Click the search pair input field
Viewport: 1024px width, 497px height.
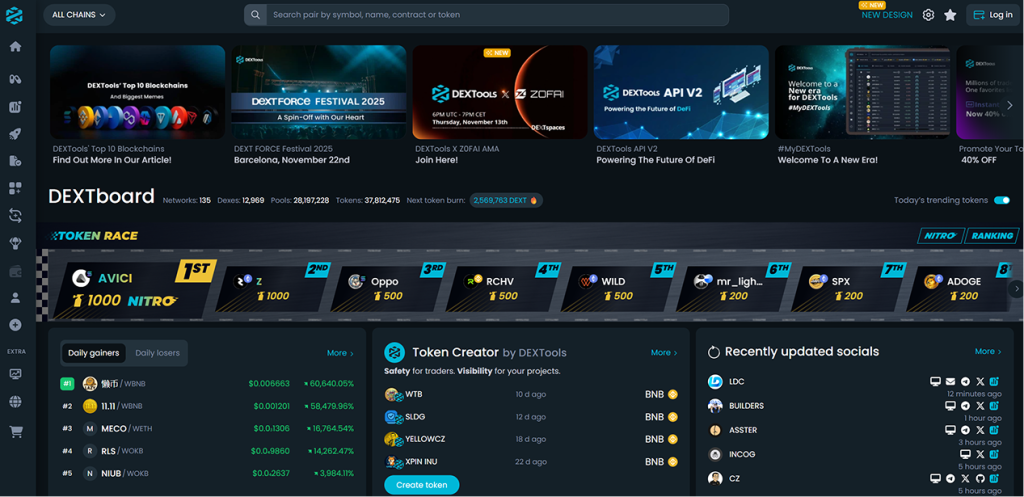coord(490,15)
